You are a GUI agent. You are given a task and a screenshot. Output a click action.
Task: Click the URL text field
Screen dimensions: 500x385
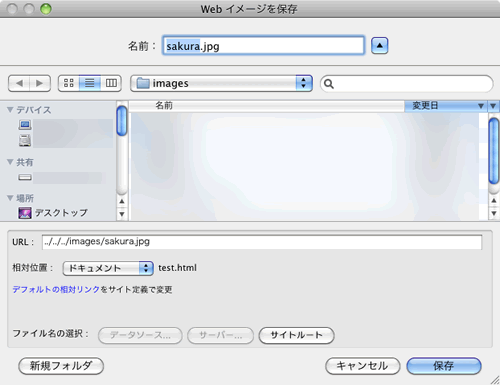click(x=262, y=242)
